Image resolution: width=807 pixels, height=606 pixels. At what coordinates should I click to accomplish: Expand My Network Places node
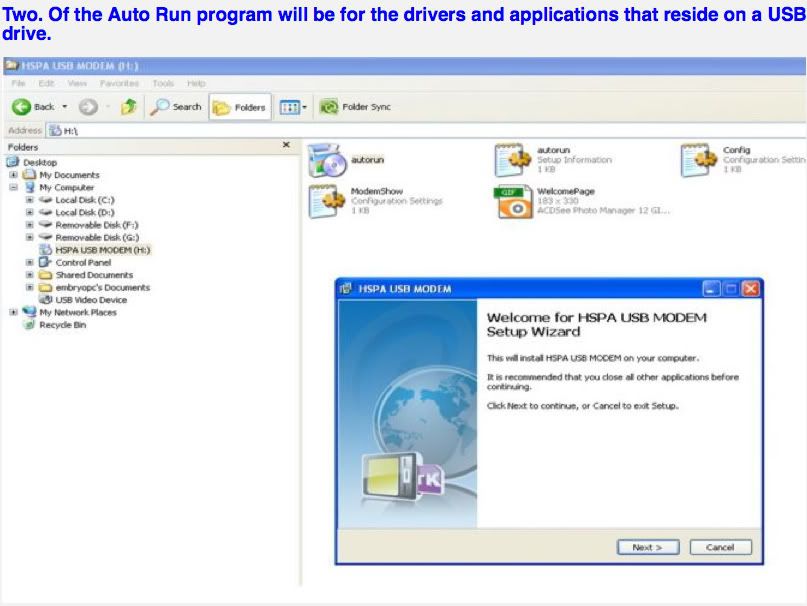point(13,312)
